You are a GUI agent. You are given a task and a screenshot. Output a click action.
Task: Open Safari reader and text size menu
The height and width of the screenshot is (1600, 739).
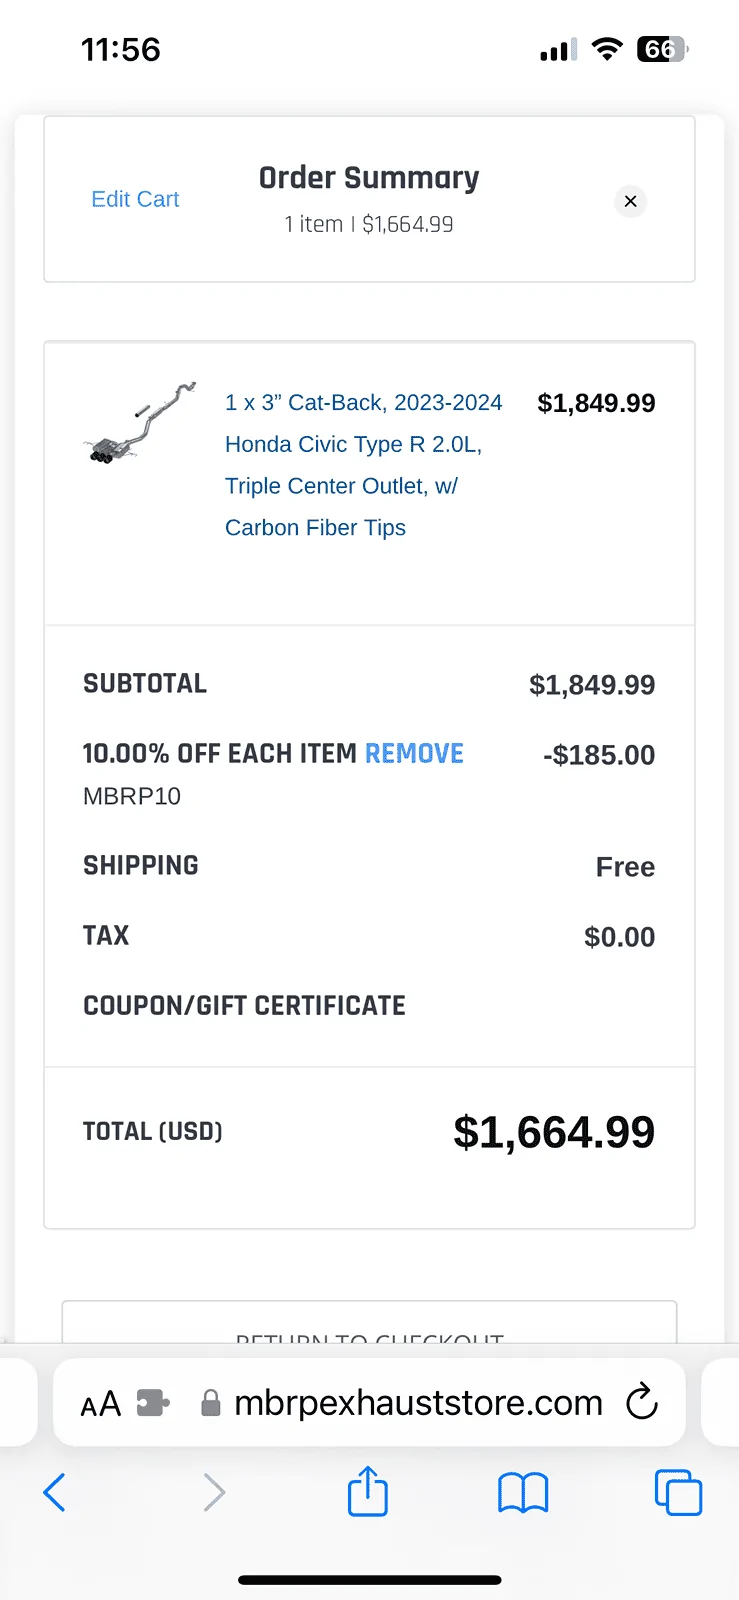tap(100, 1404)
